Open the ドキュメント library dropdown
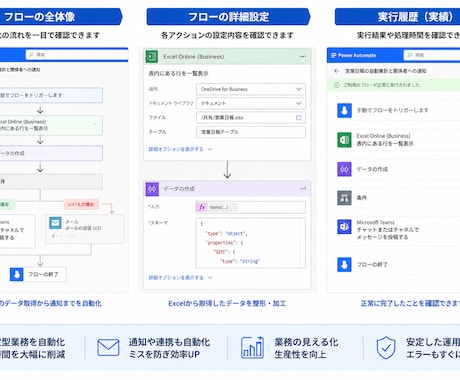This screenshot has width=460, height=380. (251, 103)
